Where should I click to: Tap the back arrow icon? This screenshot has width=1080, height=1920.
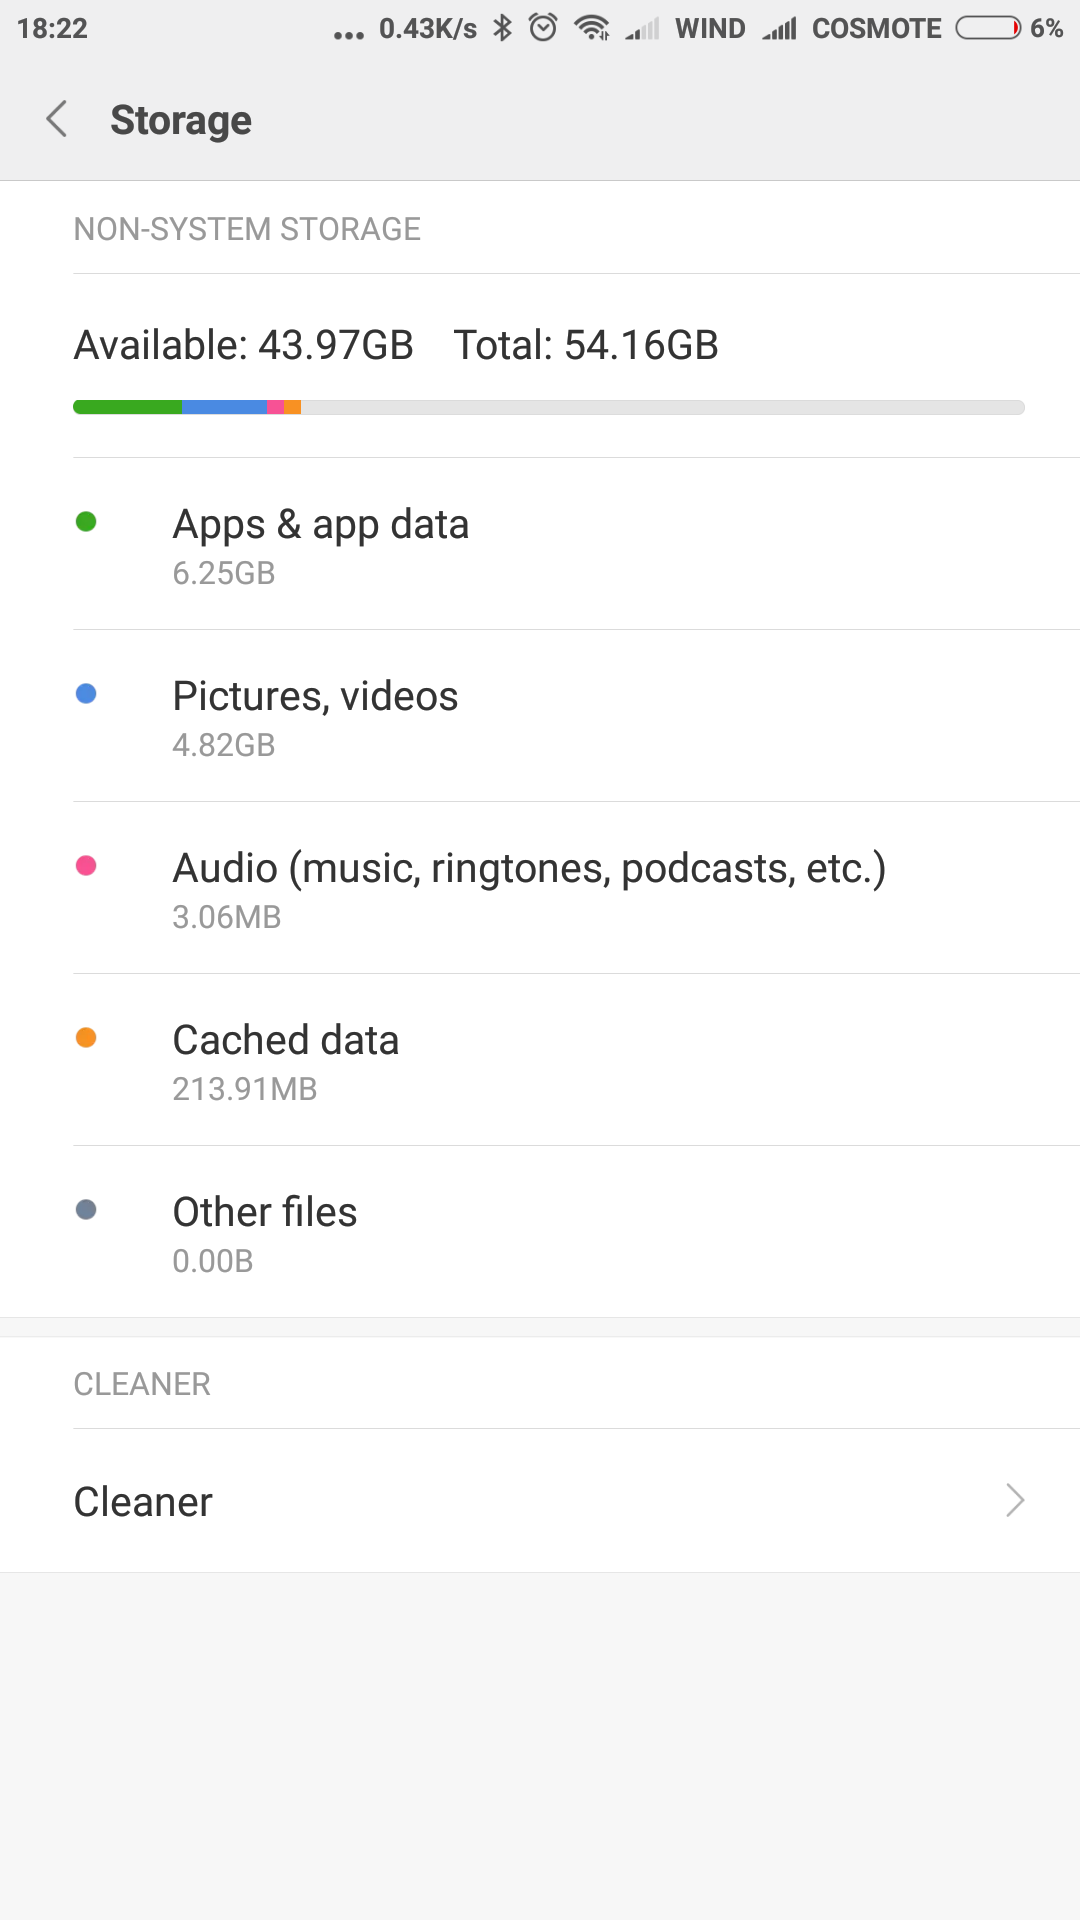pos(57,119)
